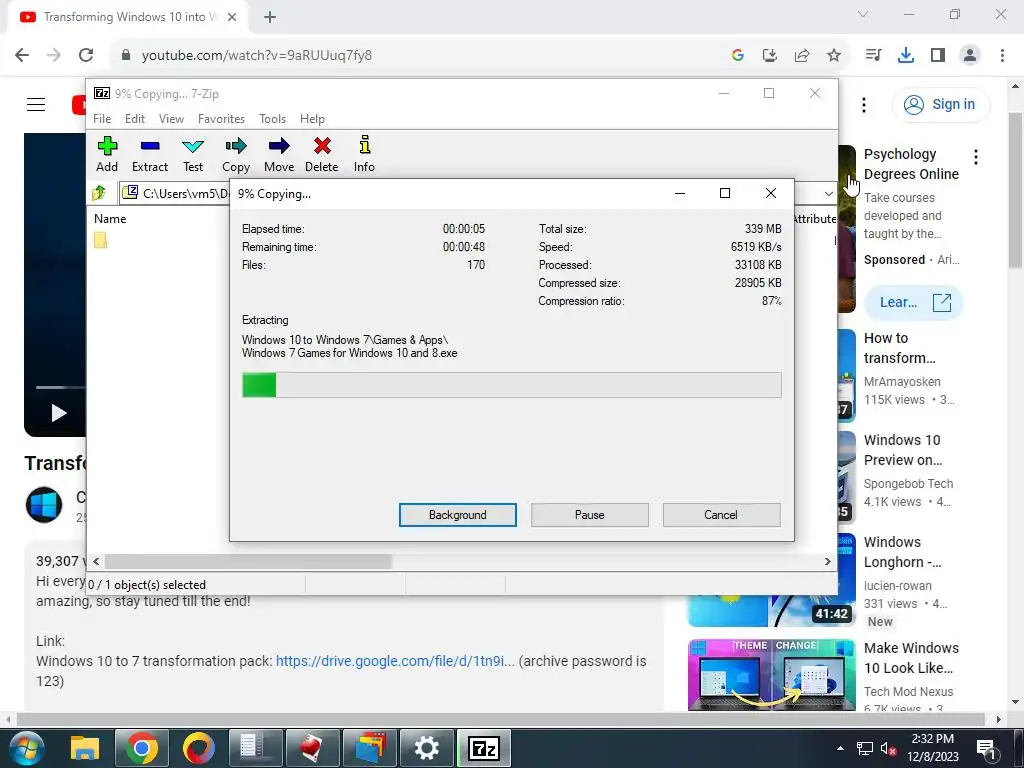Image resolution: width=1024 pixels, height=768 pixels.
Task: Open the Chrome three-dot menu
Action: click(1002, 56)
